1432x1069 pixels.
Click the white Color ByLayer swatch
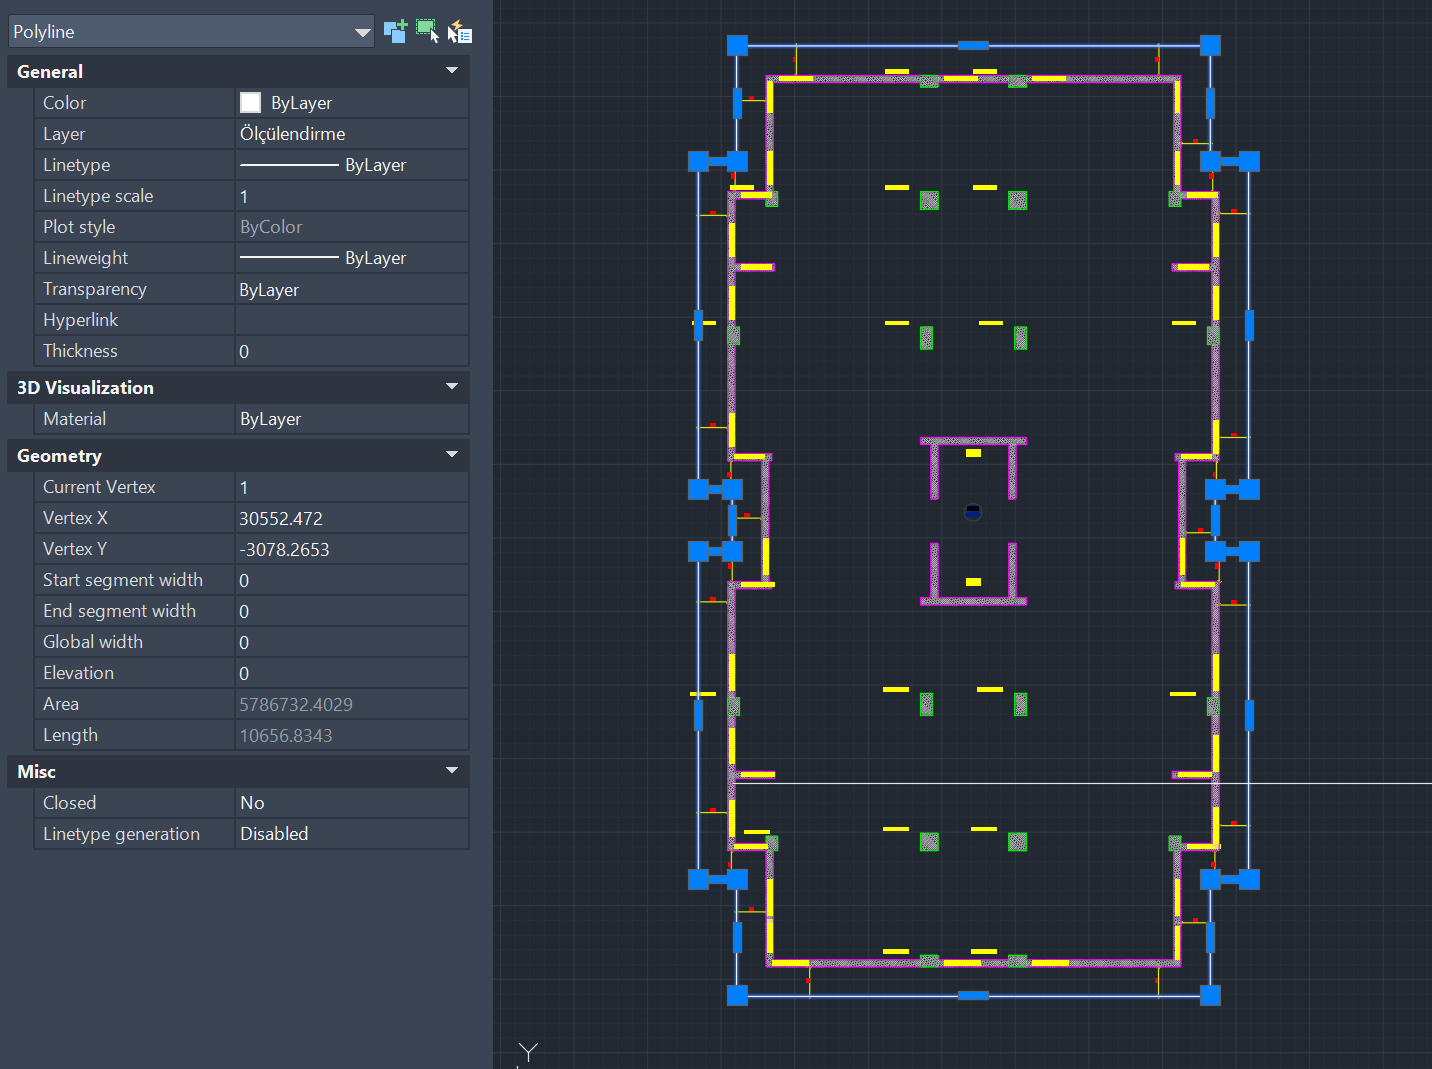pos(251,103)
